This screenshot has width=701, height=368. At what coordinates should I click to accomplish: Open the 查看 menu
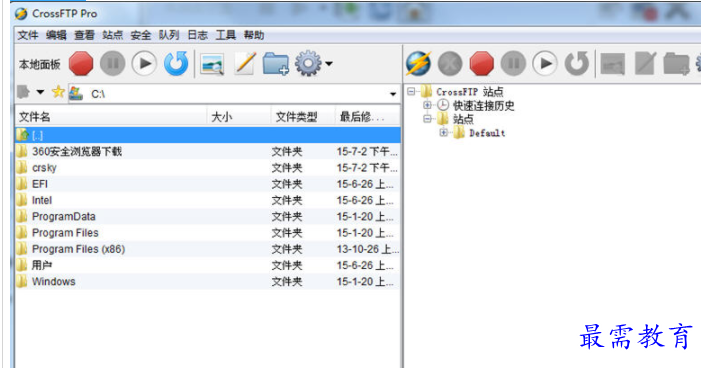84,35
